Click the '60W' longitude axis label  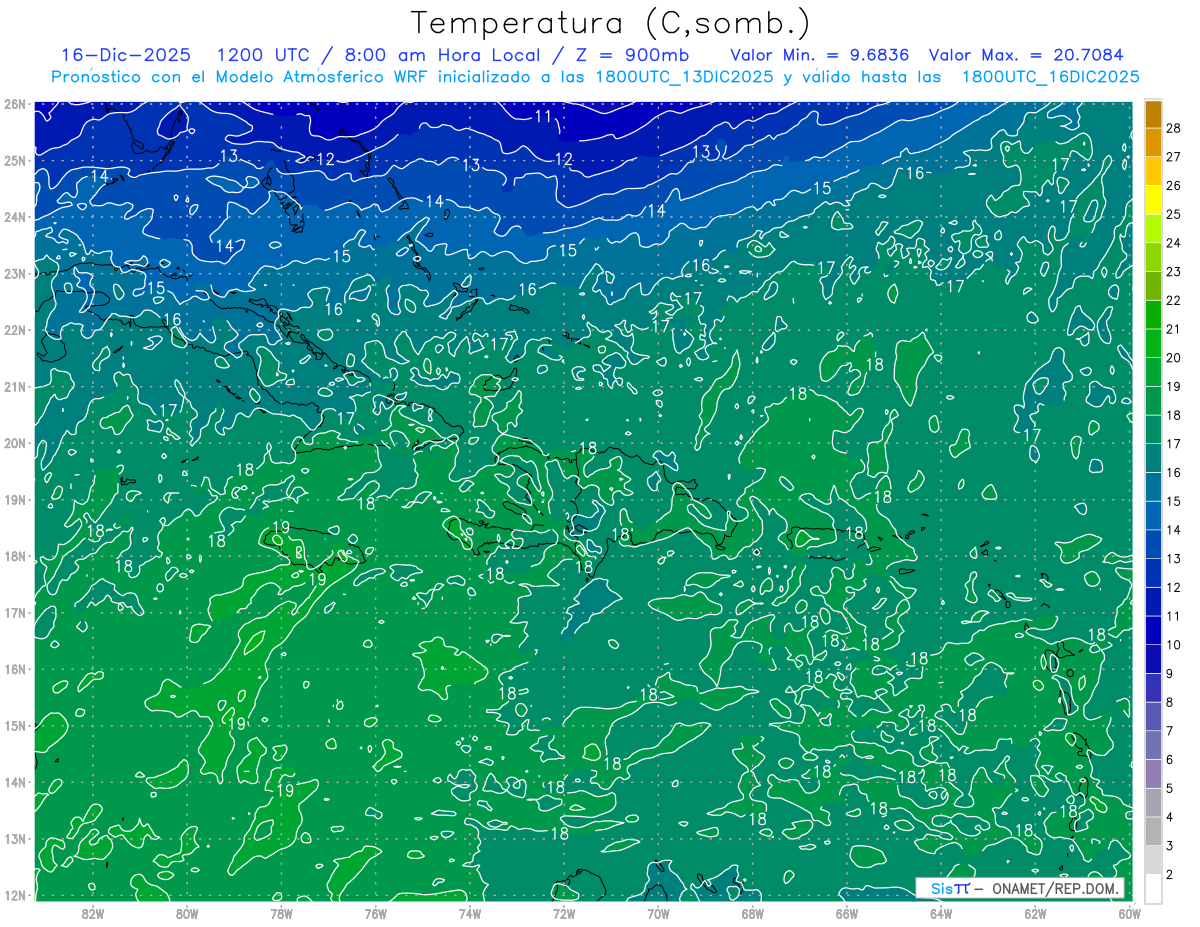(x=1129, y=914)
